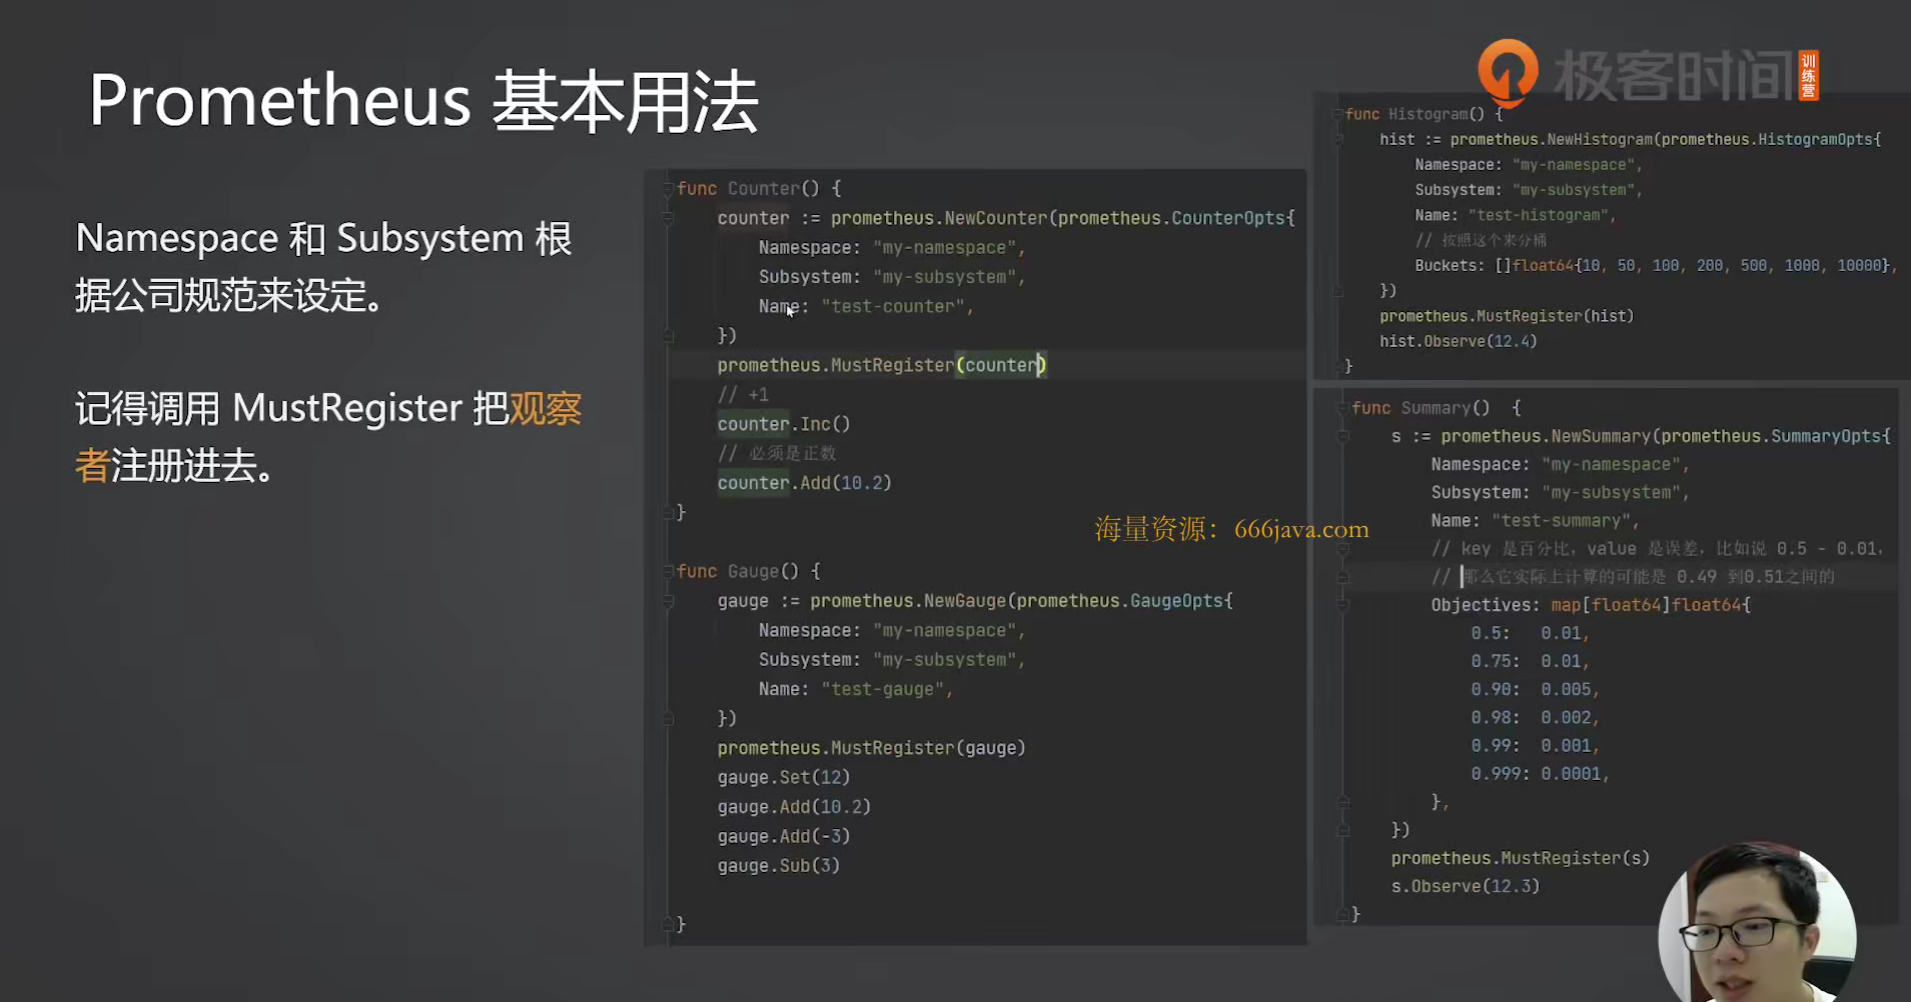This screenshot has width=1911, height=1002.
Task: Click the '// 按照这个来分桶' comment
Action: tap(1481, 241)
